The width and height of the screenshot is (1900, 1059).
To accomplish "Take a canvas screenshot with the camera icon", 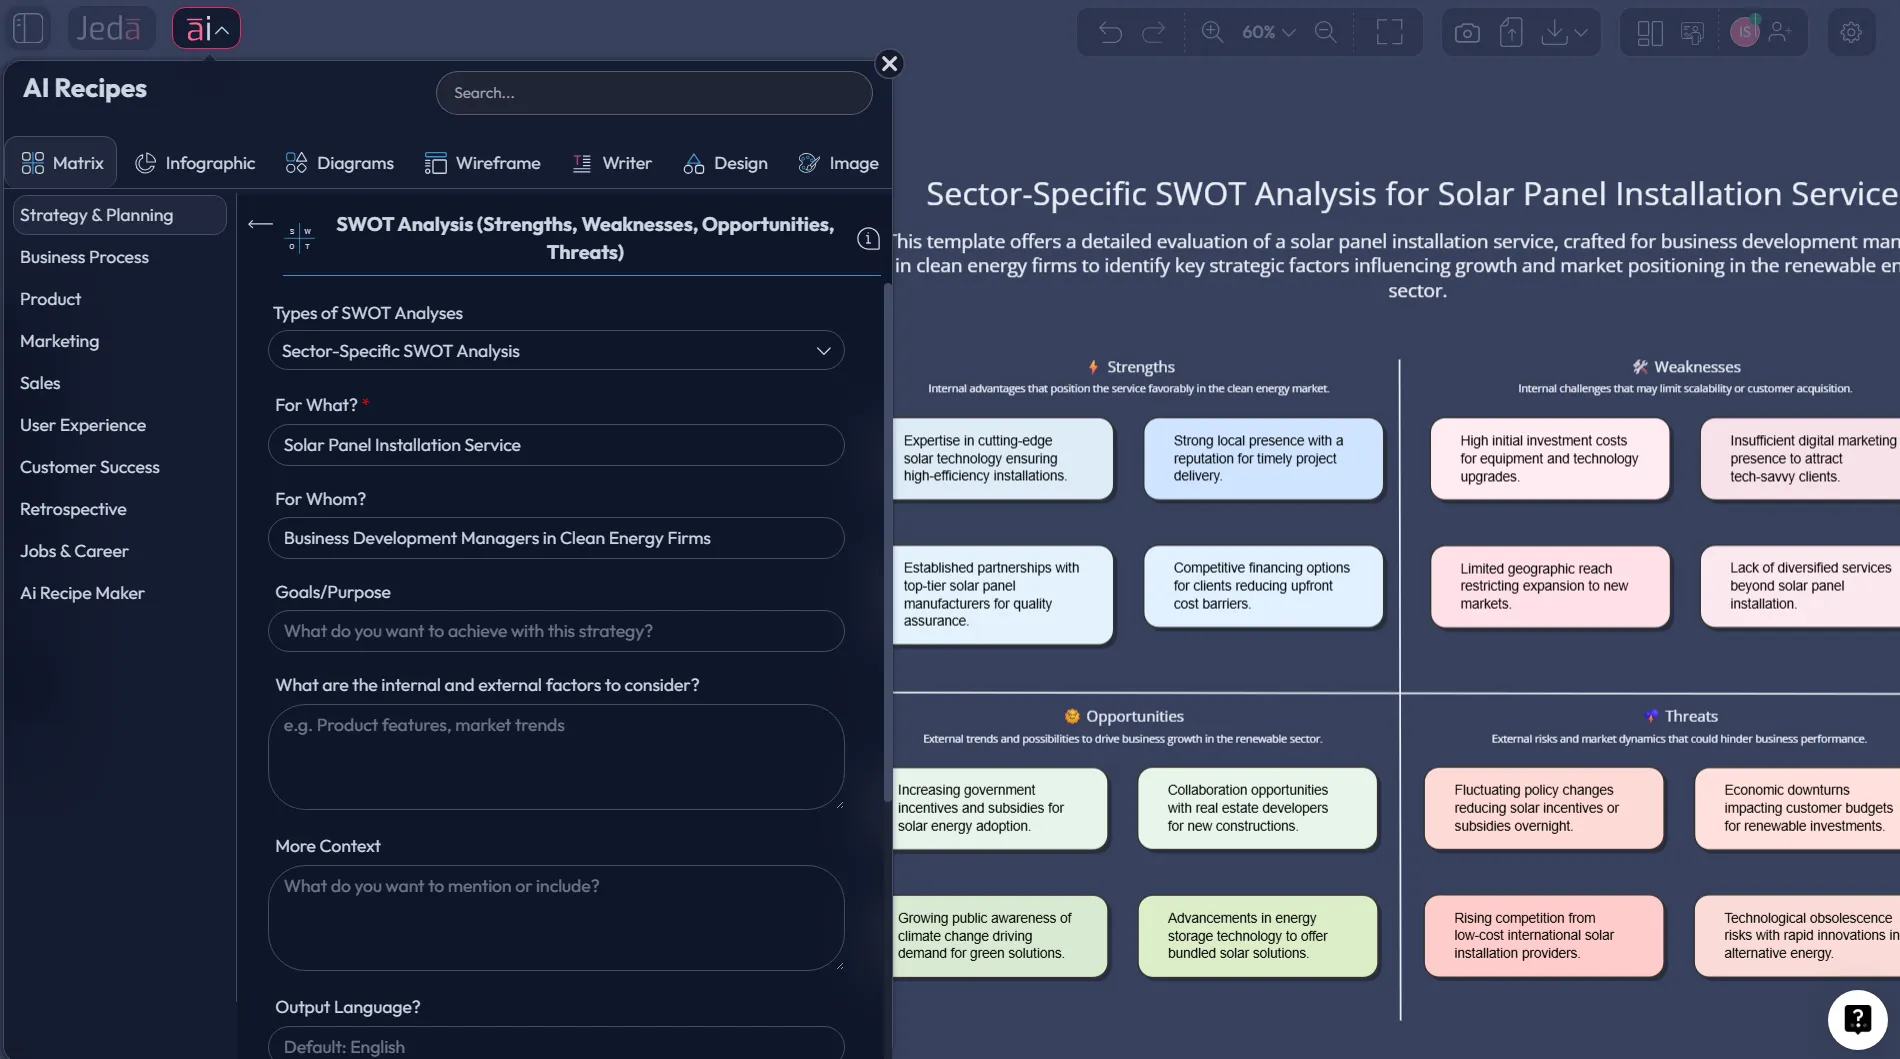I will 1466,31.
